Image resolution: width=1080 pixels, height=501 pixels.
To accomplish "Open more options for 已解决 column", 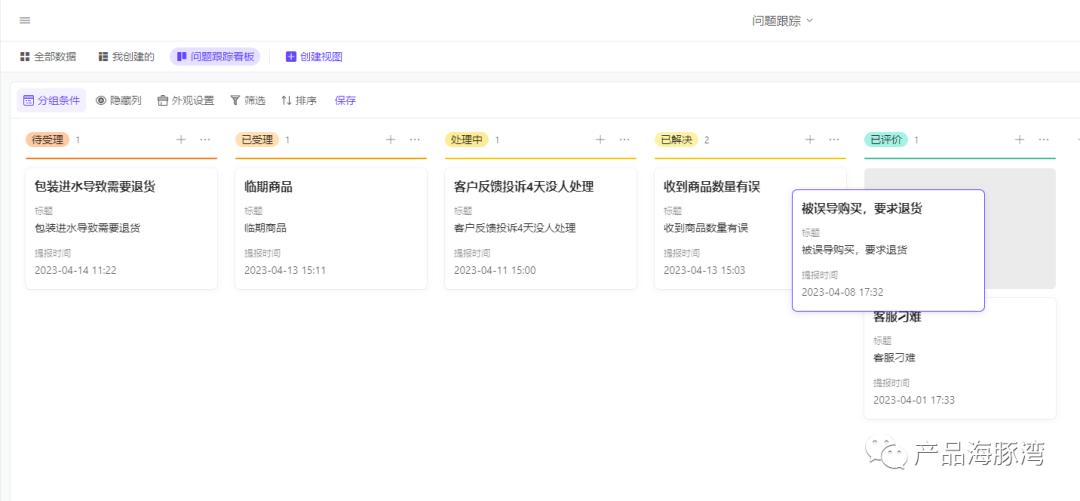I will 834,139.
